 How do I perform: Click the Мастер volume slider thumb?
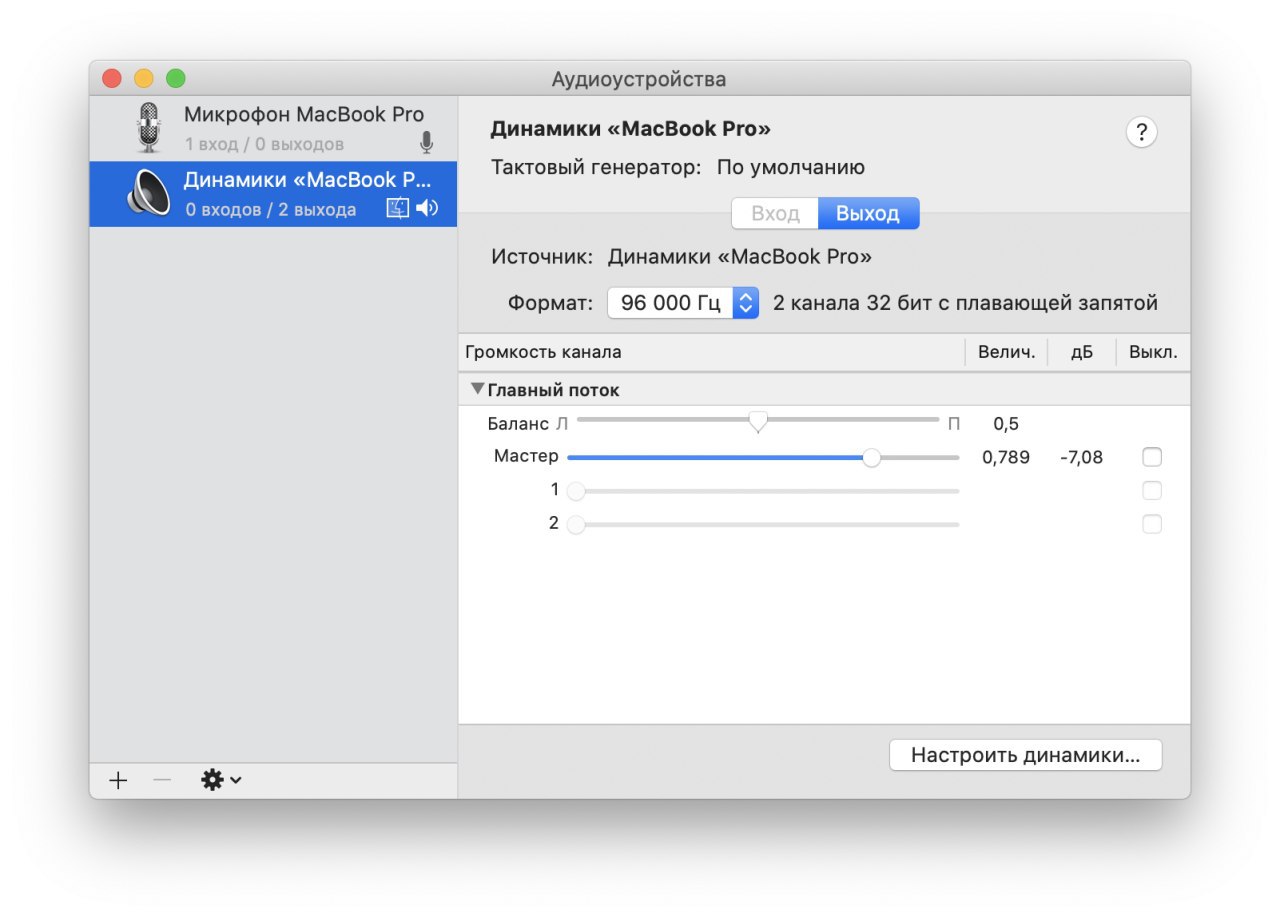872,457
